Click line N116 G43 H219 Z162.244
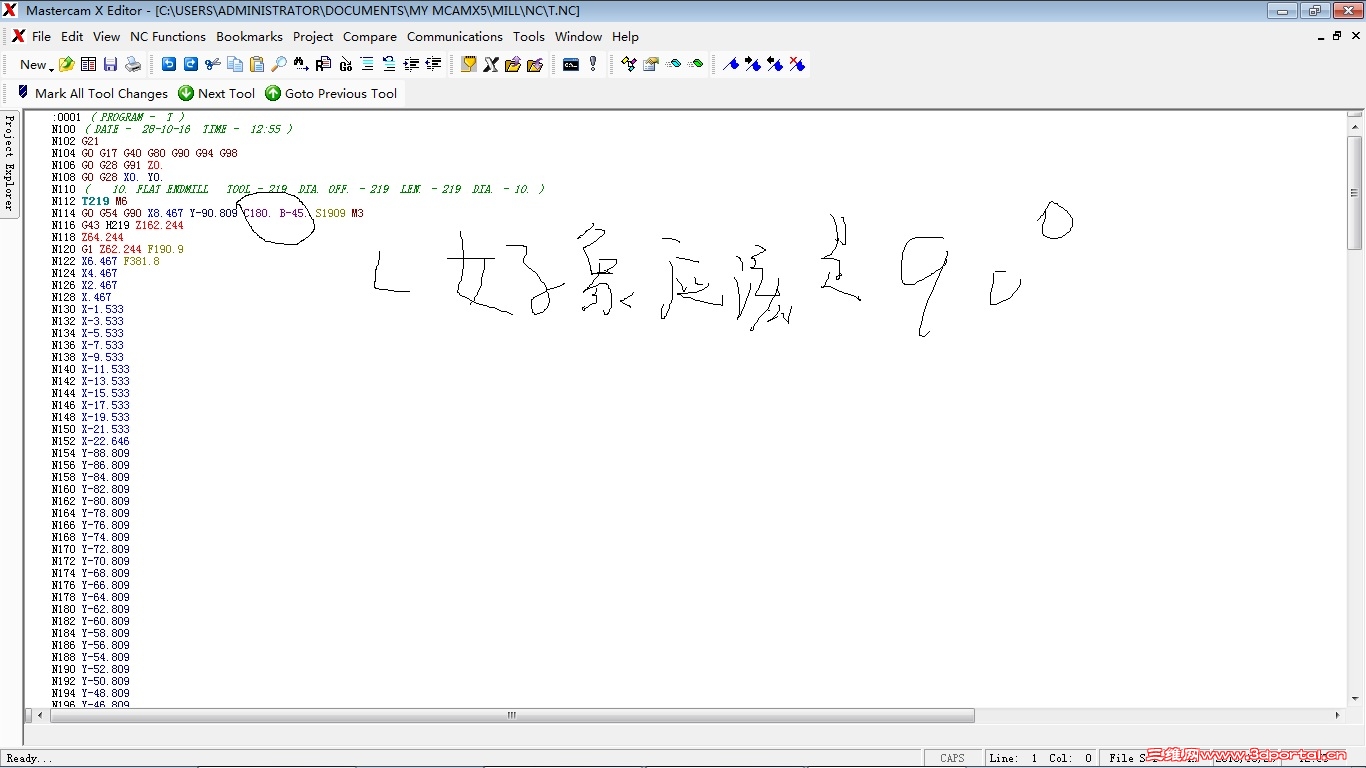This screenshot has width=1366, height=768. (118, 225)
